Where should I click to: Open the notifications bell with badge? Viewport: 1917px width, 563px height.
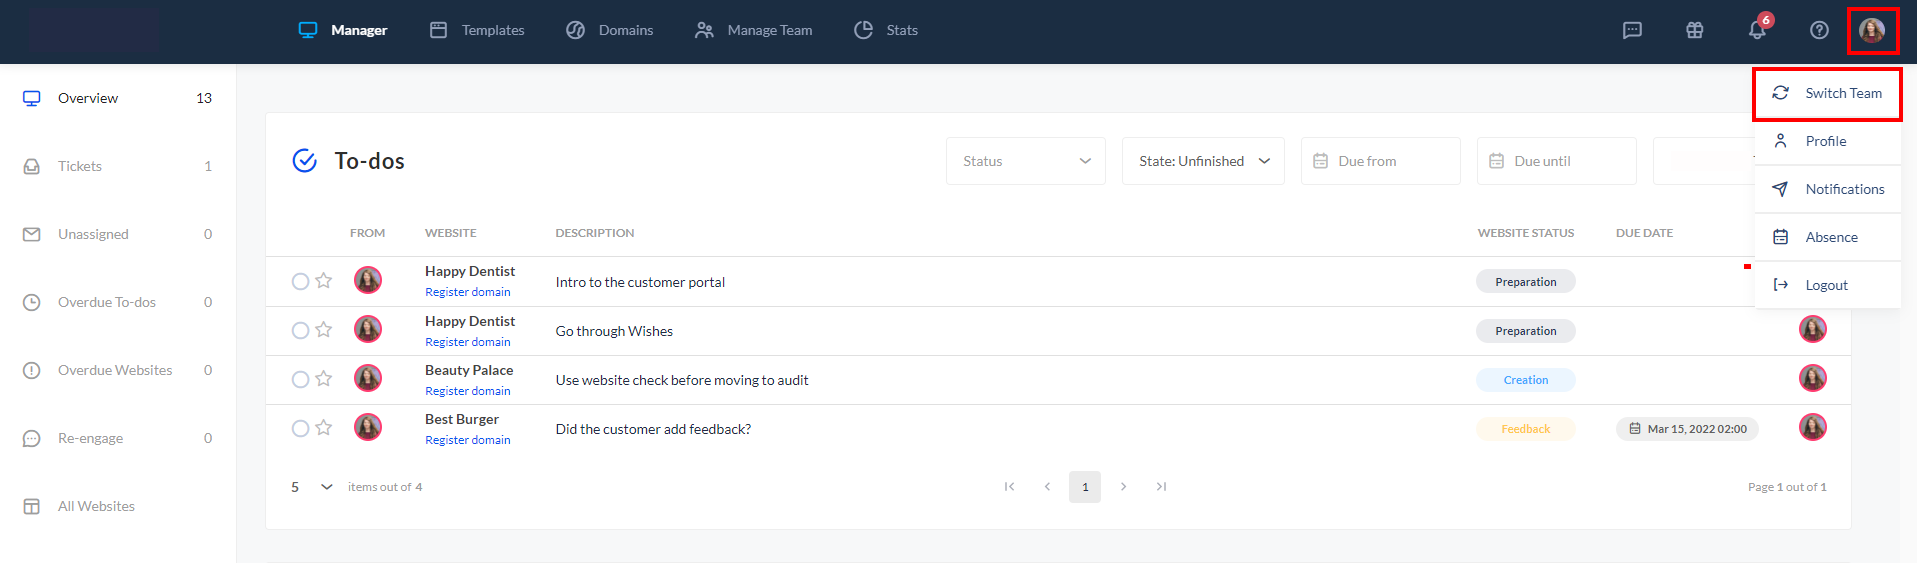click(x=1757, y=30)
